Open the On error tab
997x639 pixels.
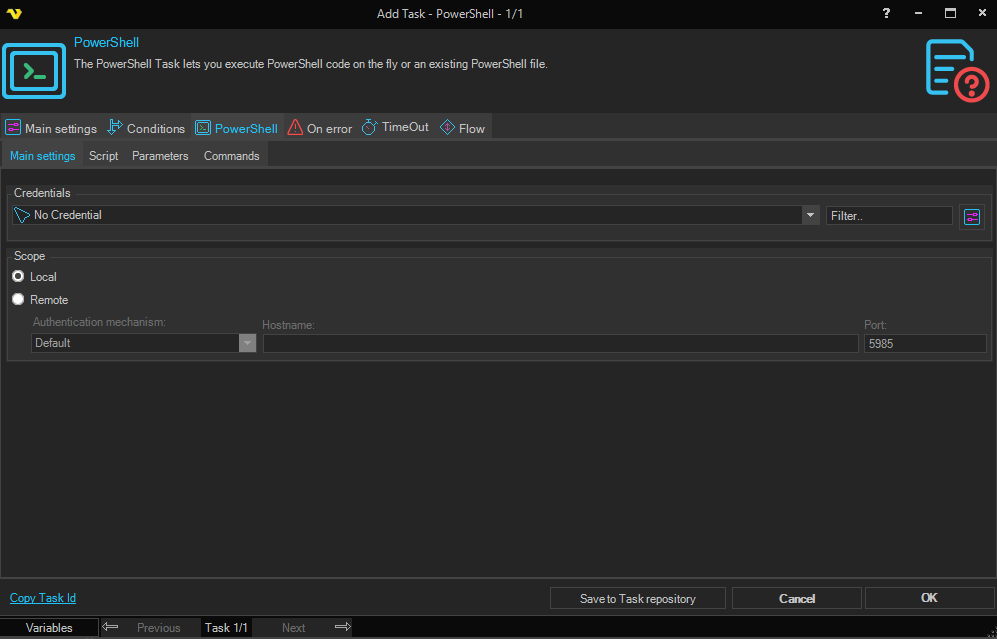click(320, 128)
